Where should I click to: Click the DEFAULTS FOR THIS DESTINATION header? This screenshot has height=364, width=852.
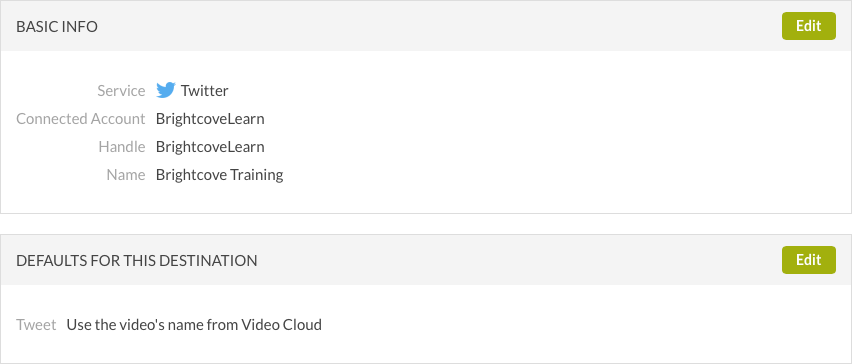click(137, 261)
